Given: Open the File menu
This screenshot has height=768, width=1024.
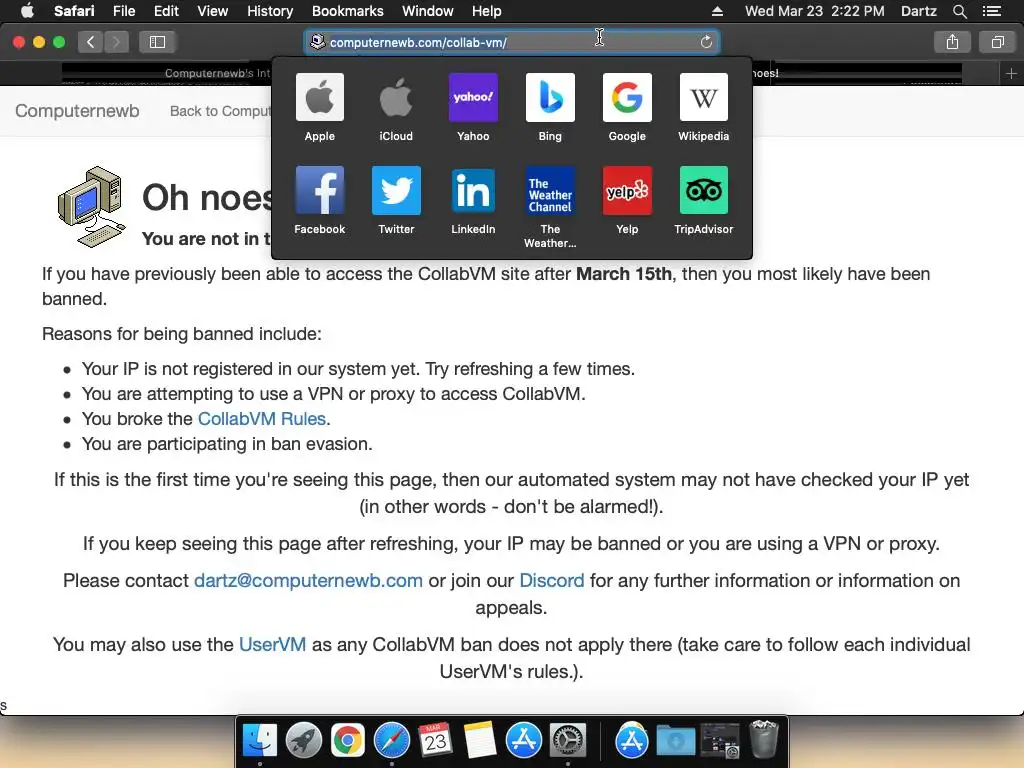Looking at the screenshot, I should (123, 11).
